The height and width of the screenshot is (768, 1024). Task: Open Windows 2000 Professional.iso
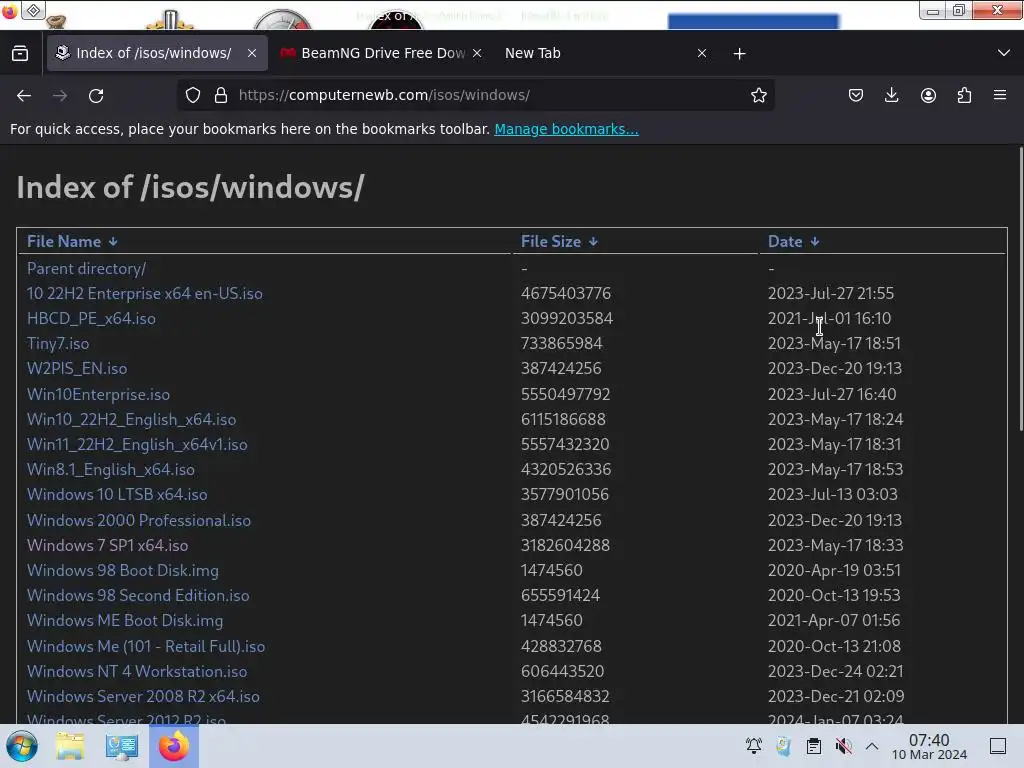tap(138, 520)
